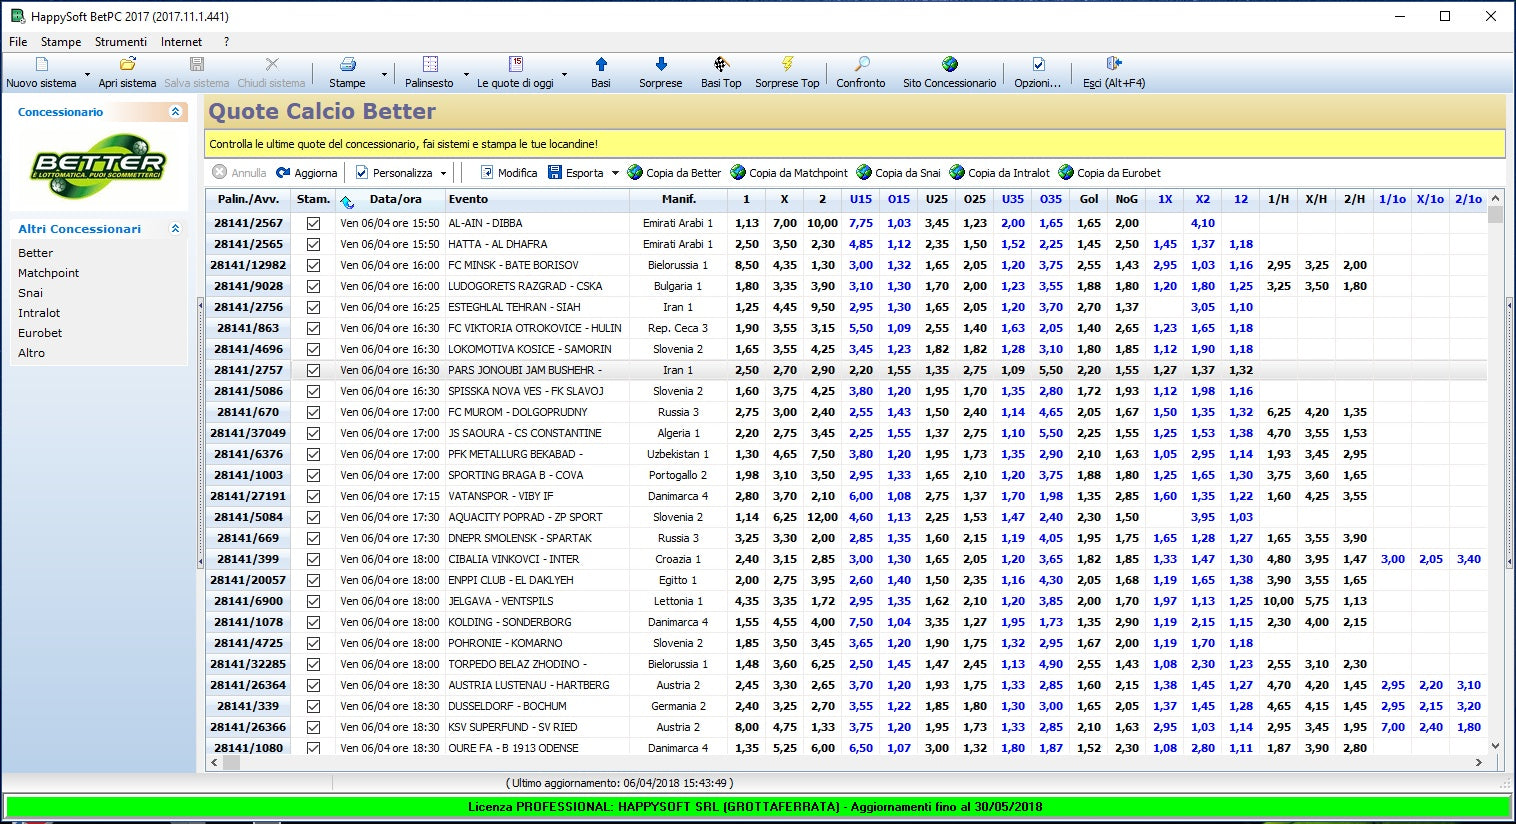Uncheck the ESTEGHLAL TEHRAN - SIAH checkbox
This screenshot has width=1516, height=824.
313,307
